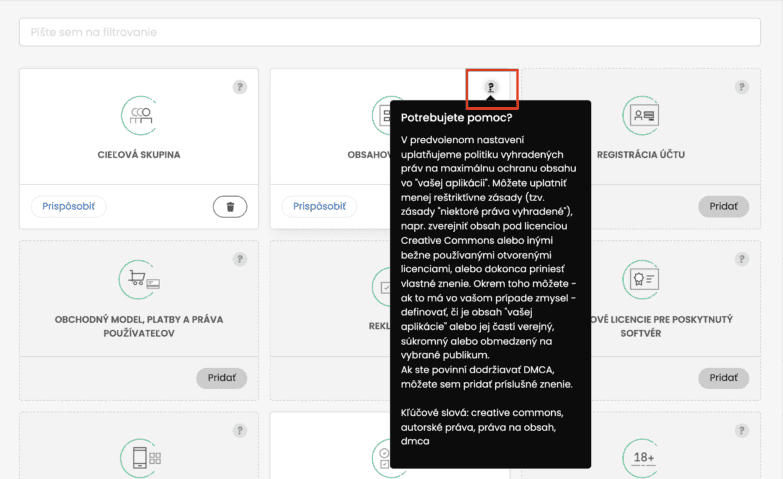Open help for Cieľová skupina card

240,87
